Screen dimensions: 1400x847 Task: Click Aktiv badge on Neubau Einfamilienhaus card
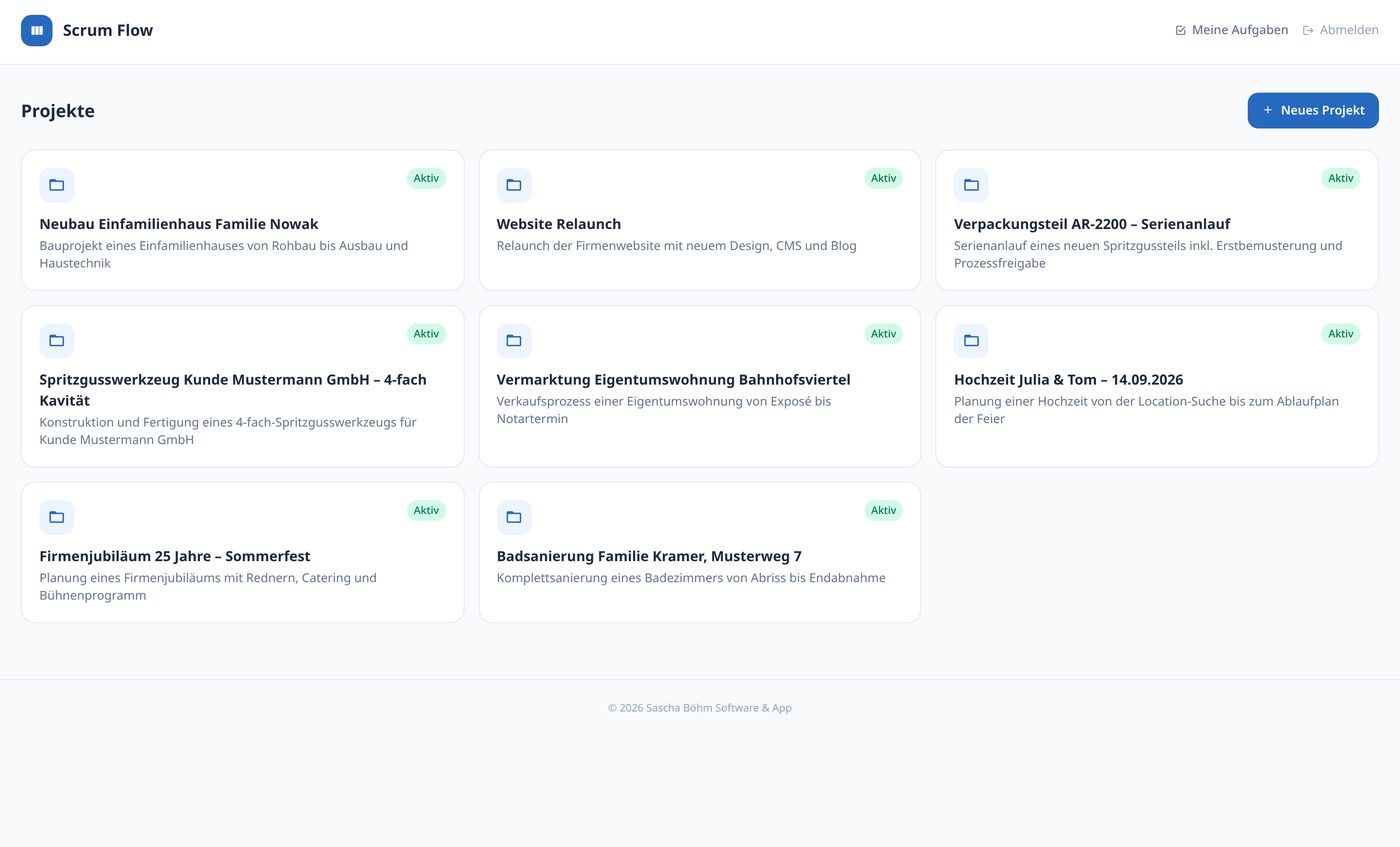coord(426,178)
